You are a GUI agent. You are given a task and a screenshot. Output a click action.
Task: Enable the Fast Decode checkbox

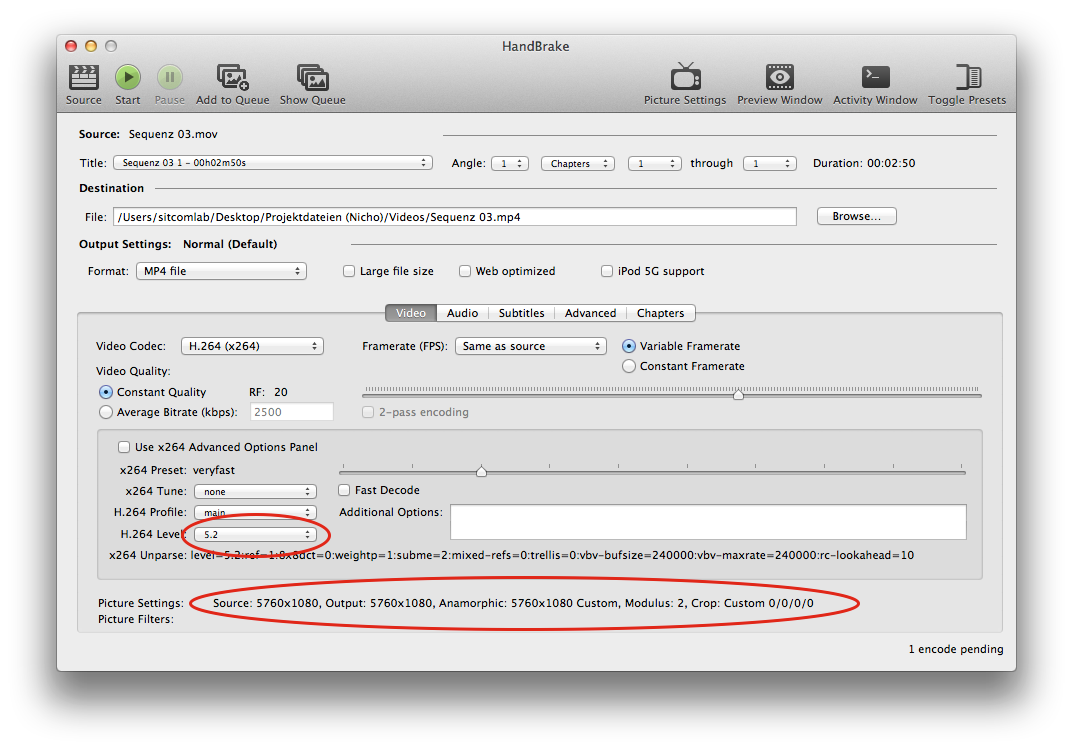coord(344,490)
